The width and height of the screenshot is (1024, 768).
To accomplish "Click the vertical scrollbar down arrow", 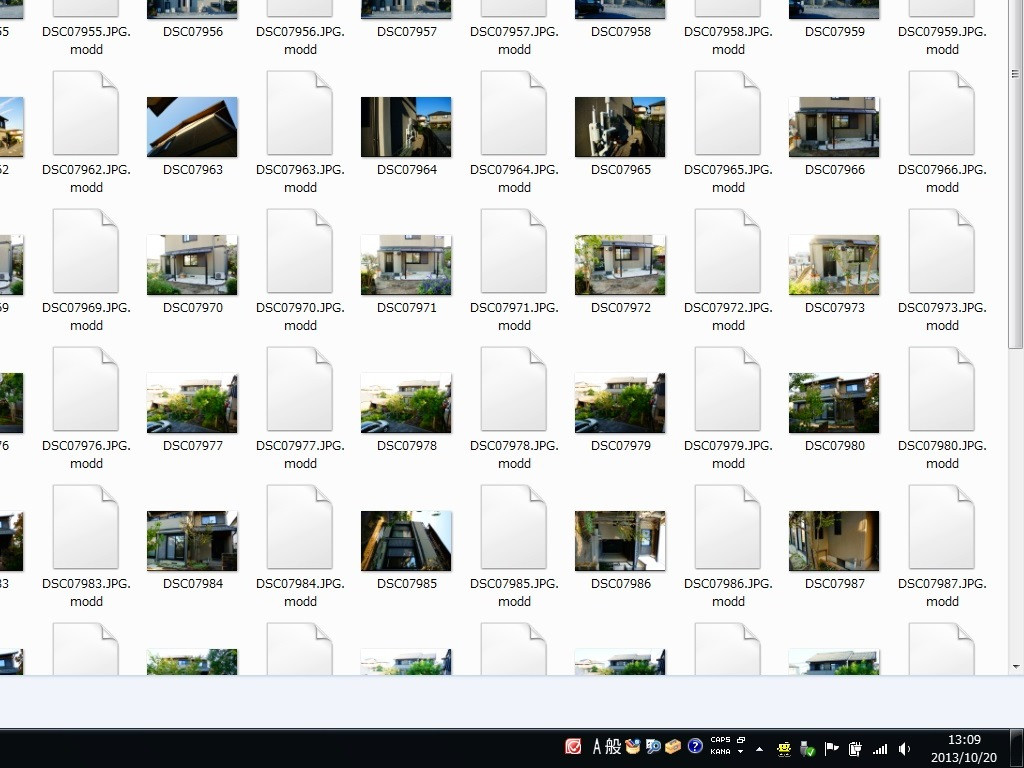I will click(1016, 667).
